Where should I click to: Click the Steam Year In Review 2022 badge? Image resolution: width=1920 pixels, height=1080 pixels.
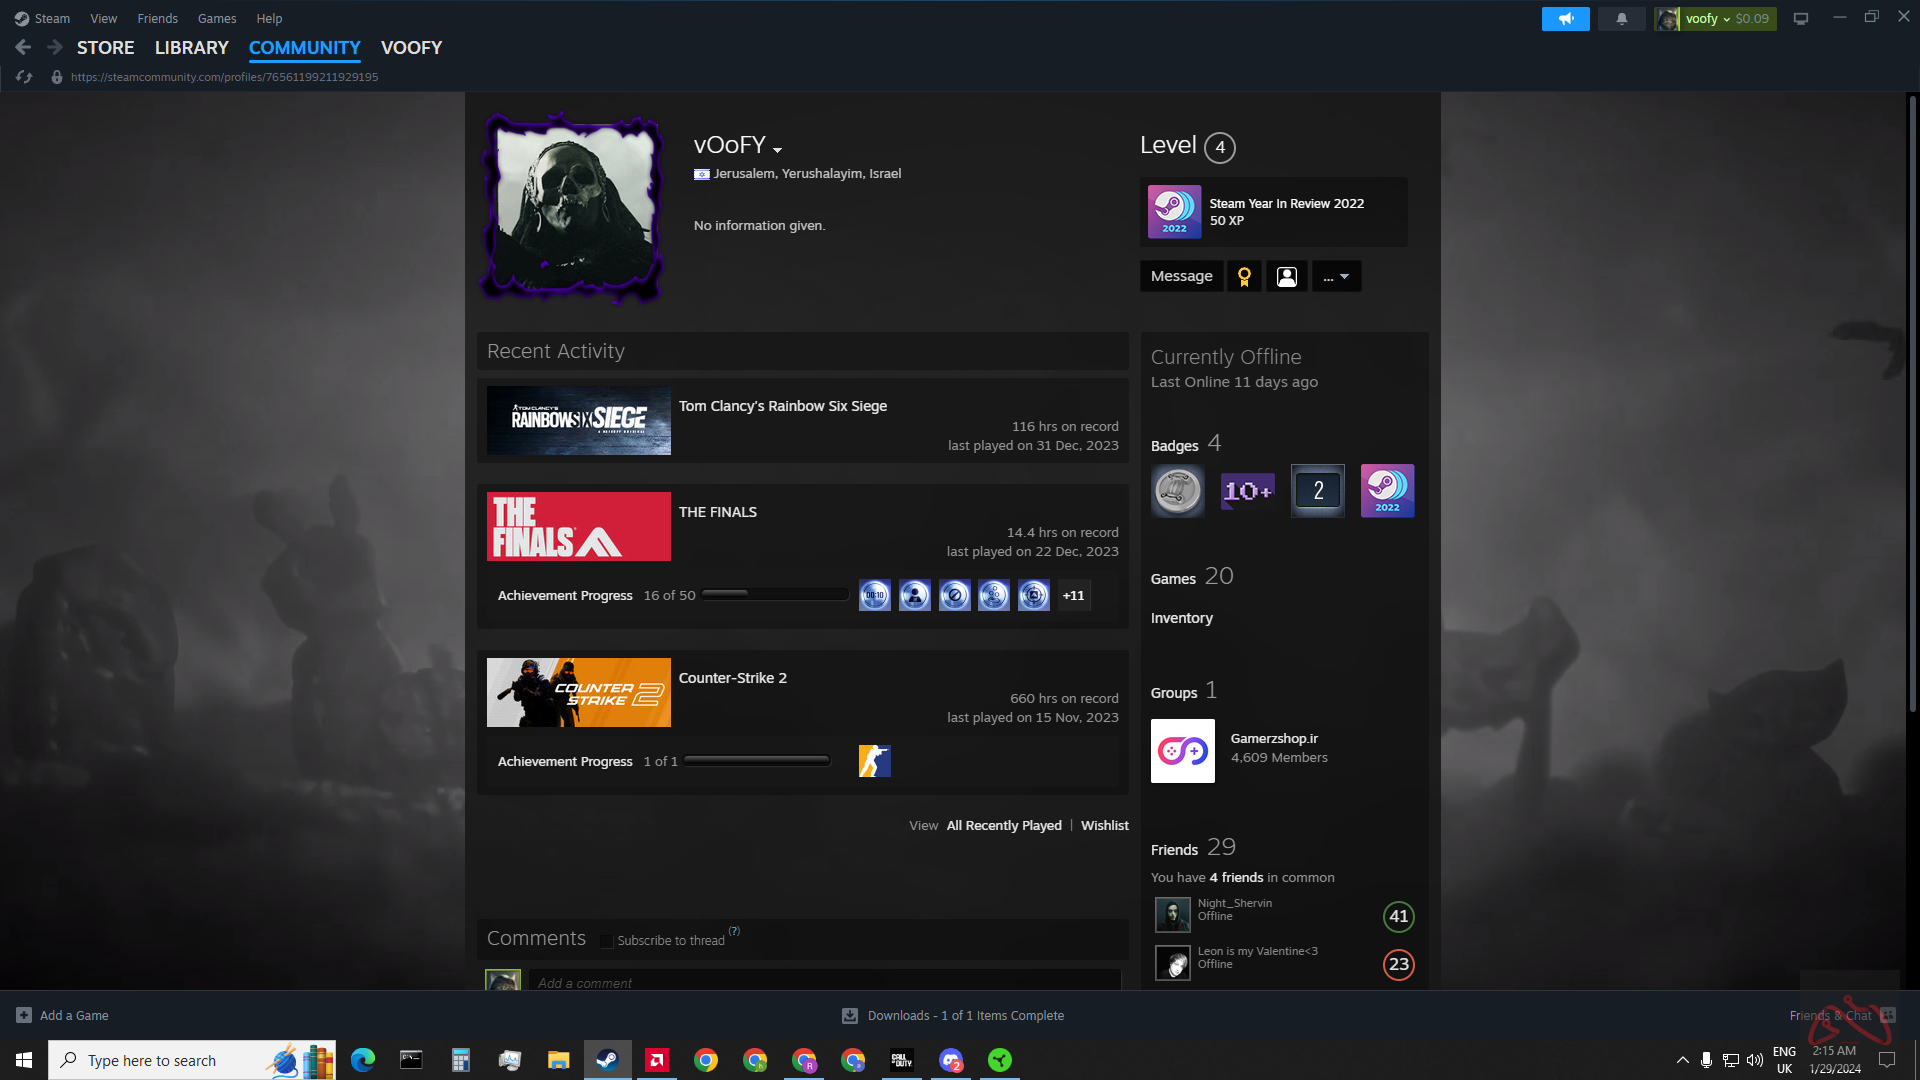(x=1174, y=212)
